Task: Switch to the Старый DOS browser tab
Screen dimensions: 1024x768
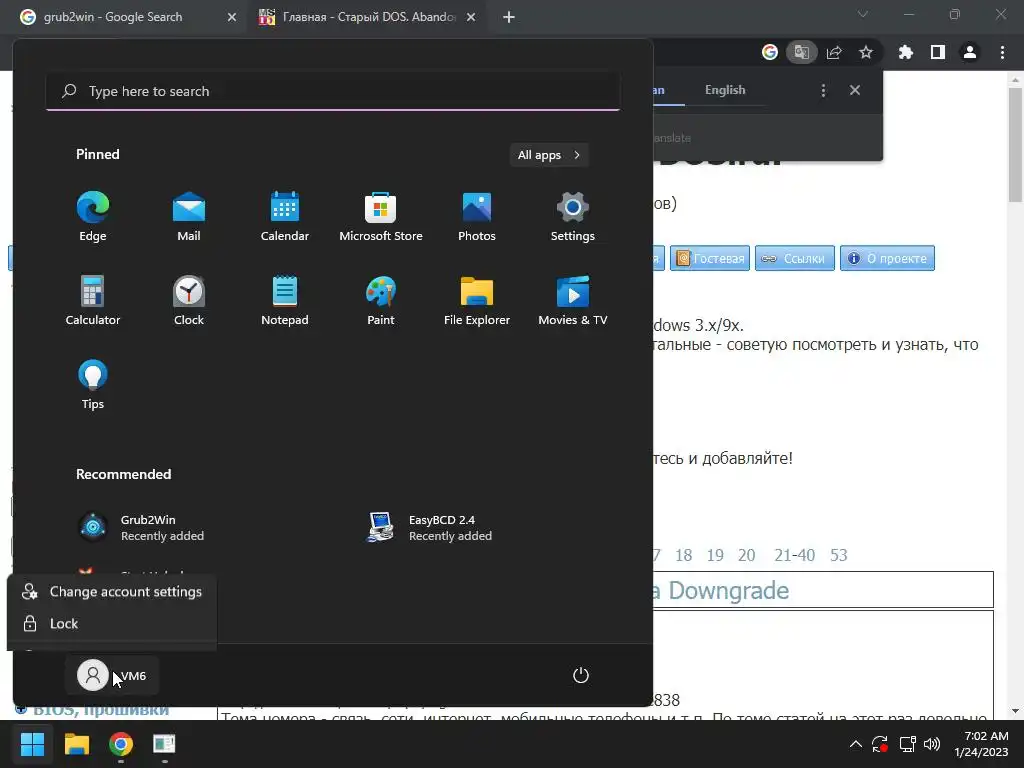Action: [367, 17]
